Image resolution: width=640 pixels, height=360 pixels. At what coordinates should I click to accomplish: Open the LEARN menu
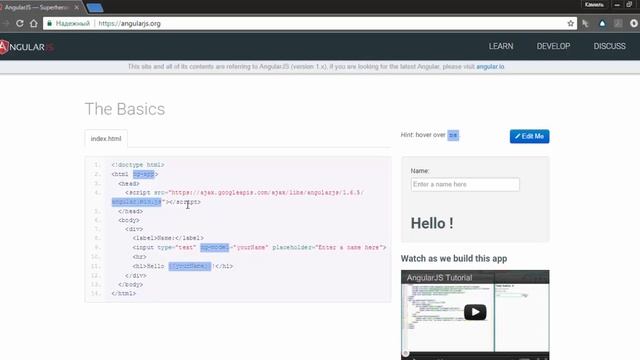point(501,46)
